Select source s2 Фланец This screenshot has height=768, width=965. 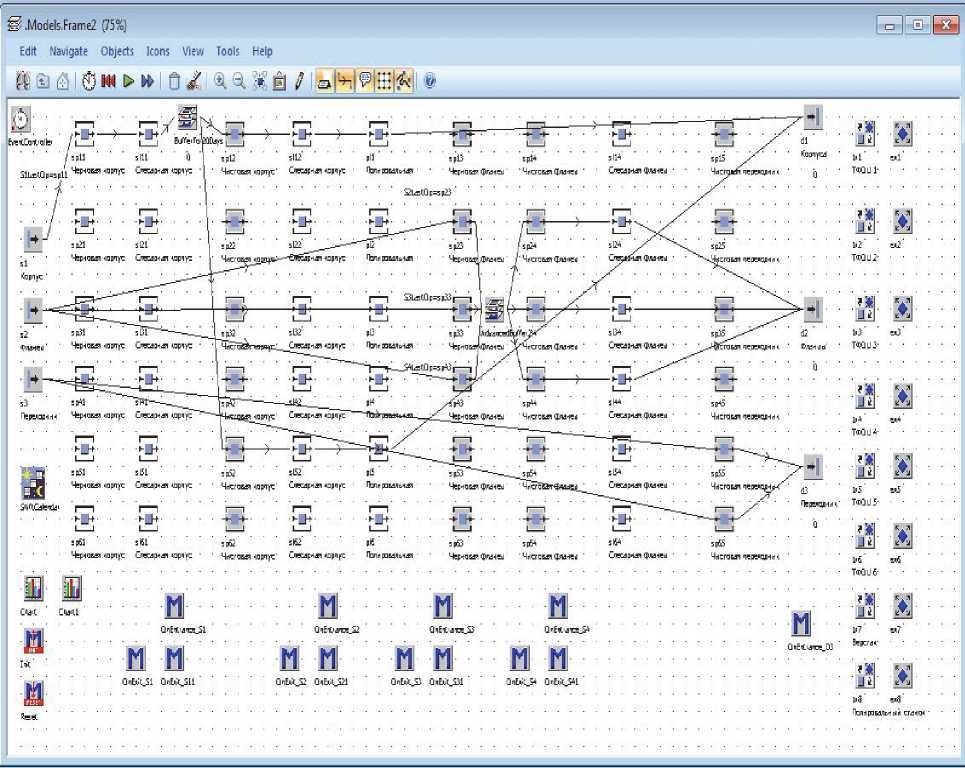tap(33, 310)
